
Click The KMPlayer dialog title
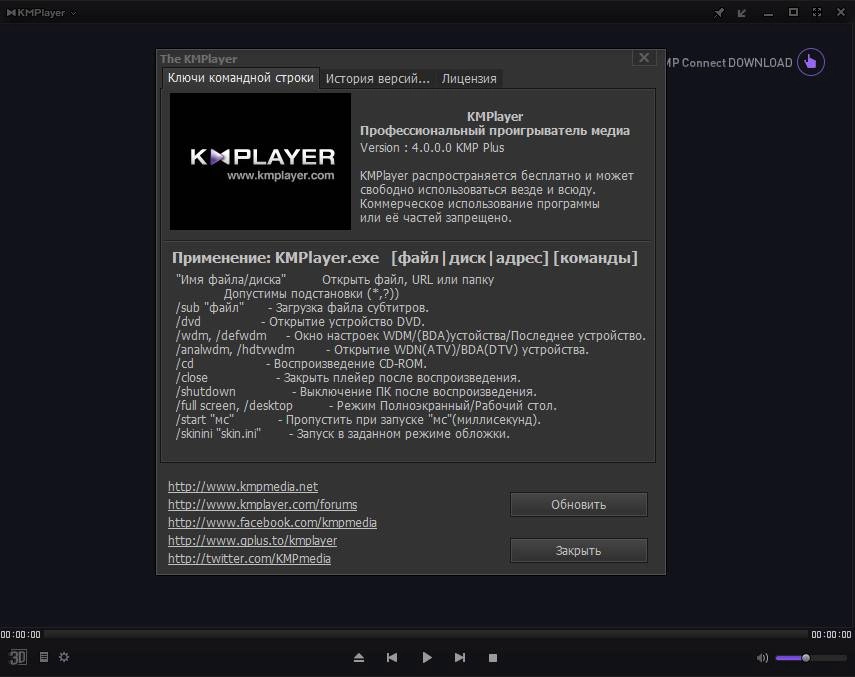pyautogui.click(x=198, y=58)
